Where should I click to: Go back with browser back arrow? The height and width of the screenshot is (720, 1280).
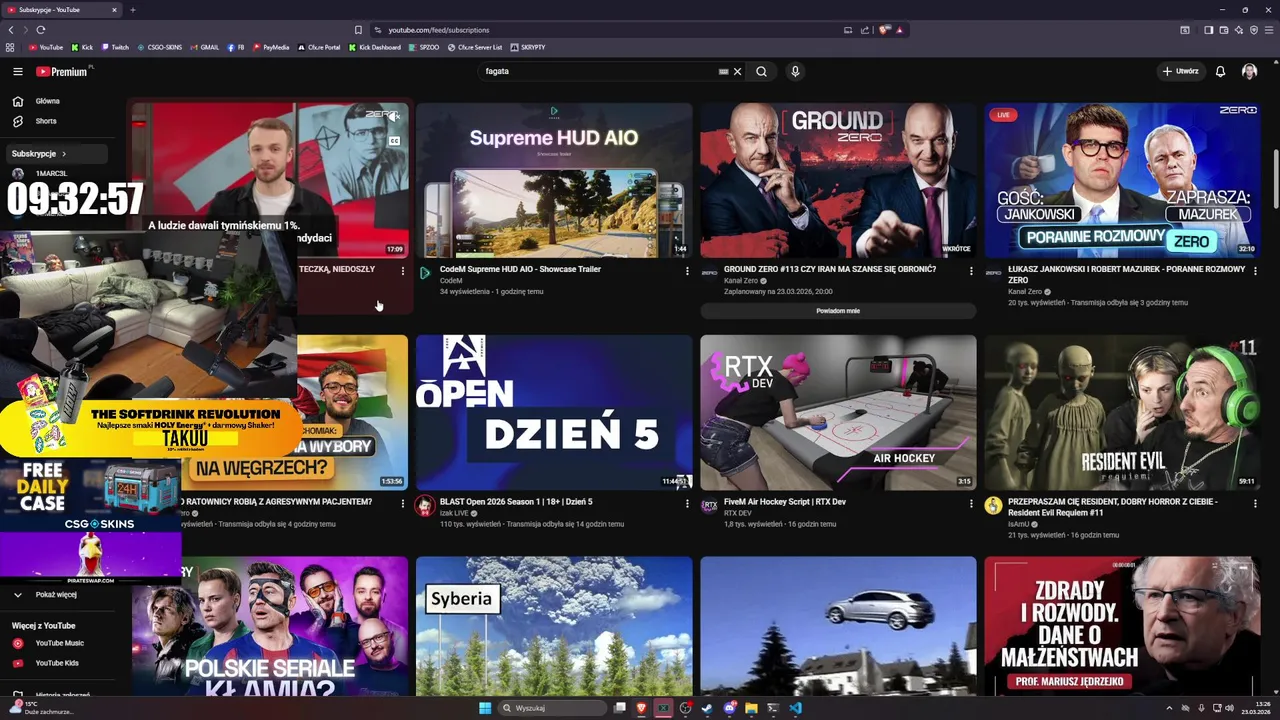pyautogui.click(x=12, y=30)
